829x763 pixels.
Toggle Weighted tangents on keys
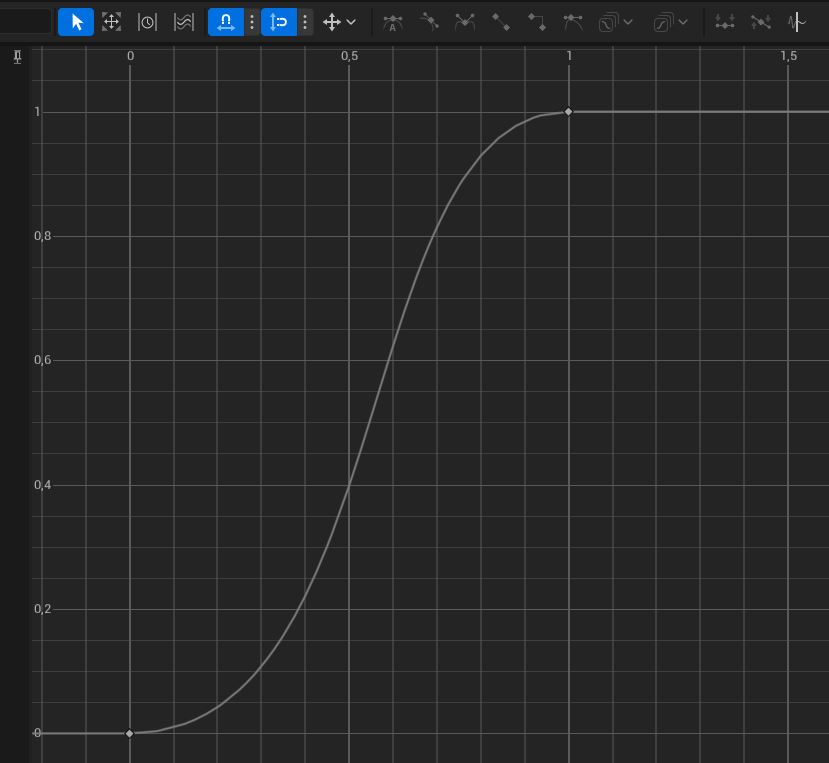click(x=573, y=22)
